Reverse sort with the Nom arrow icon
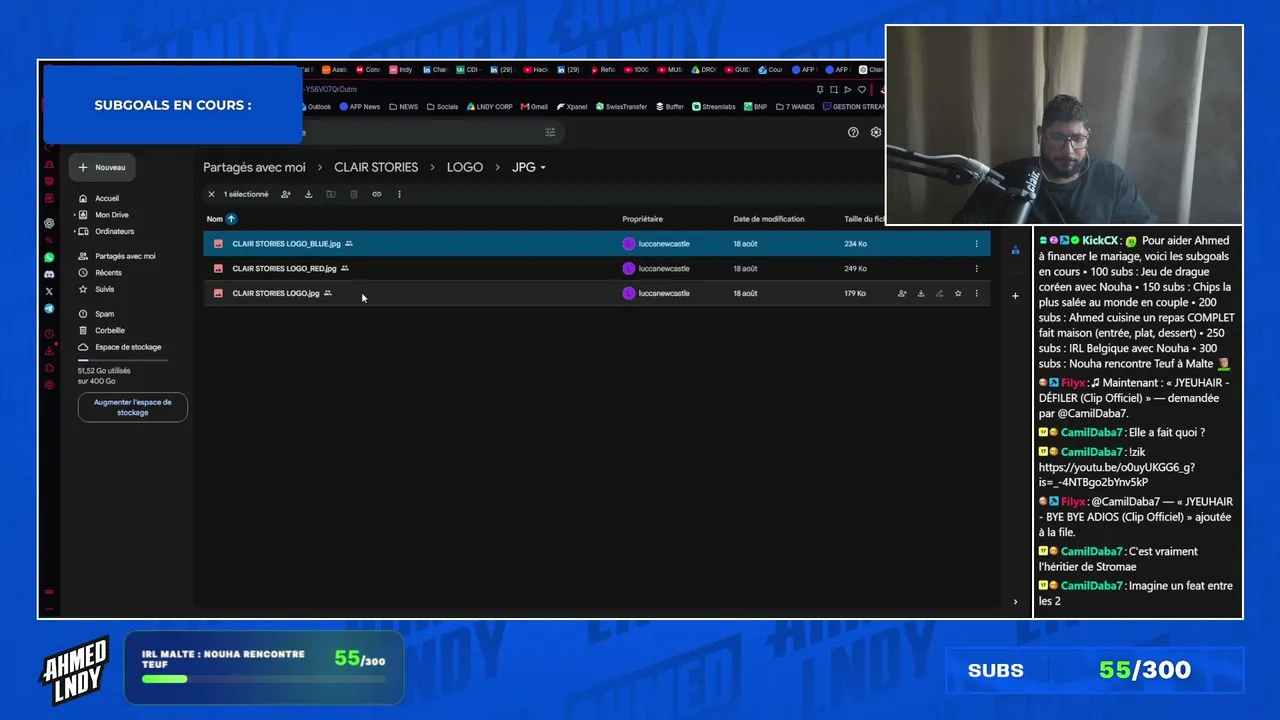1280x720 pixels. [x=231, y=219]
